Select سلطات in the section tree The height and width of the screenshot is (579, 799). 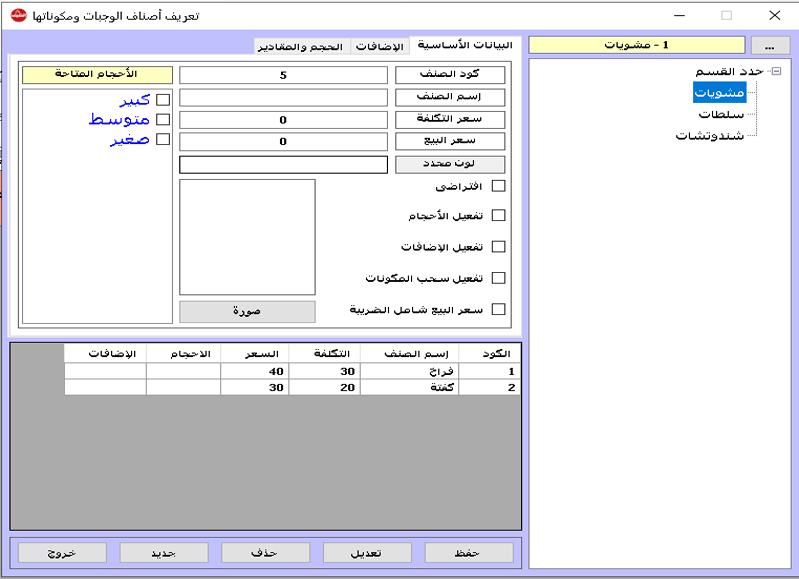point(721,114)
